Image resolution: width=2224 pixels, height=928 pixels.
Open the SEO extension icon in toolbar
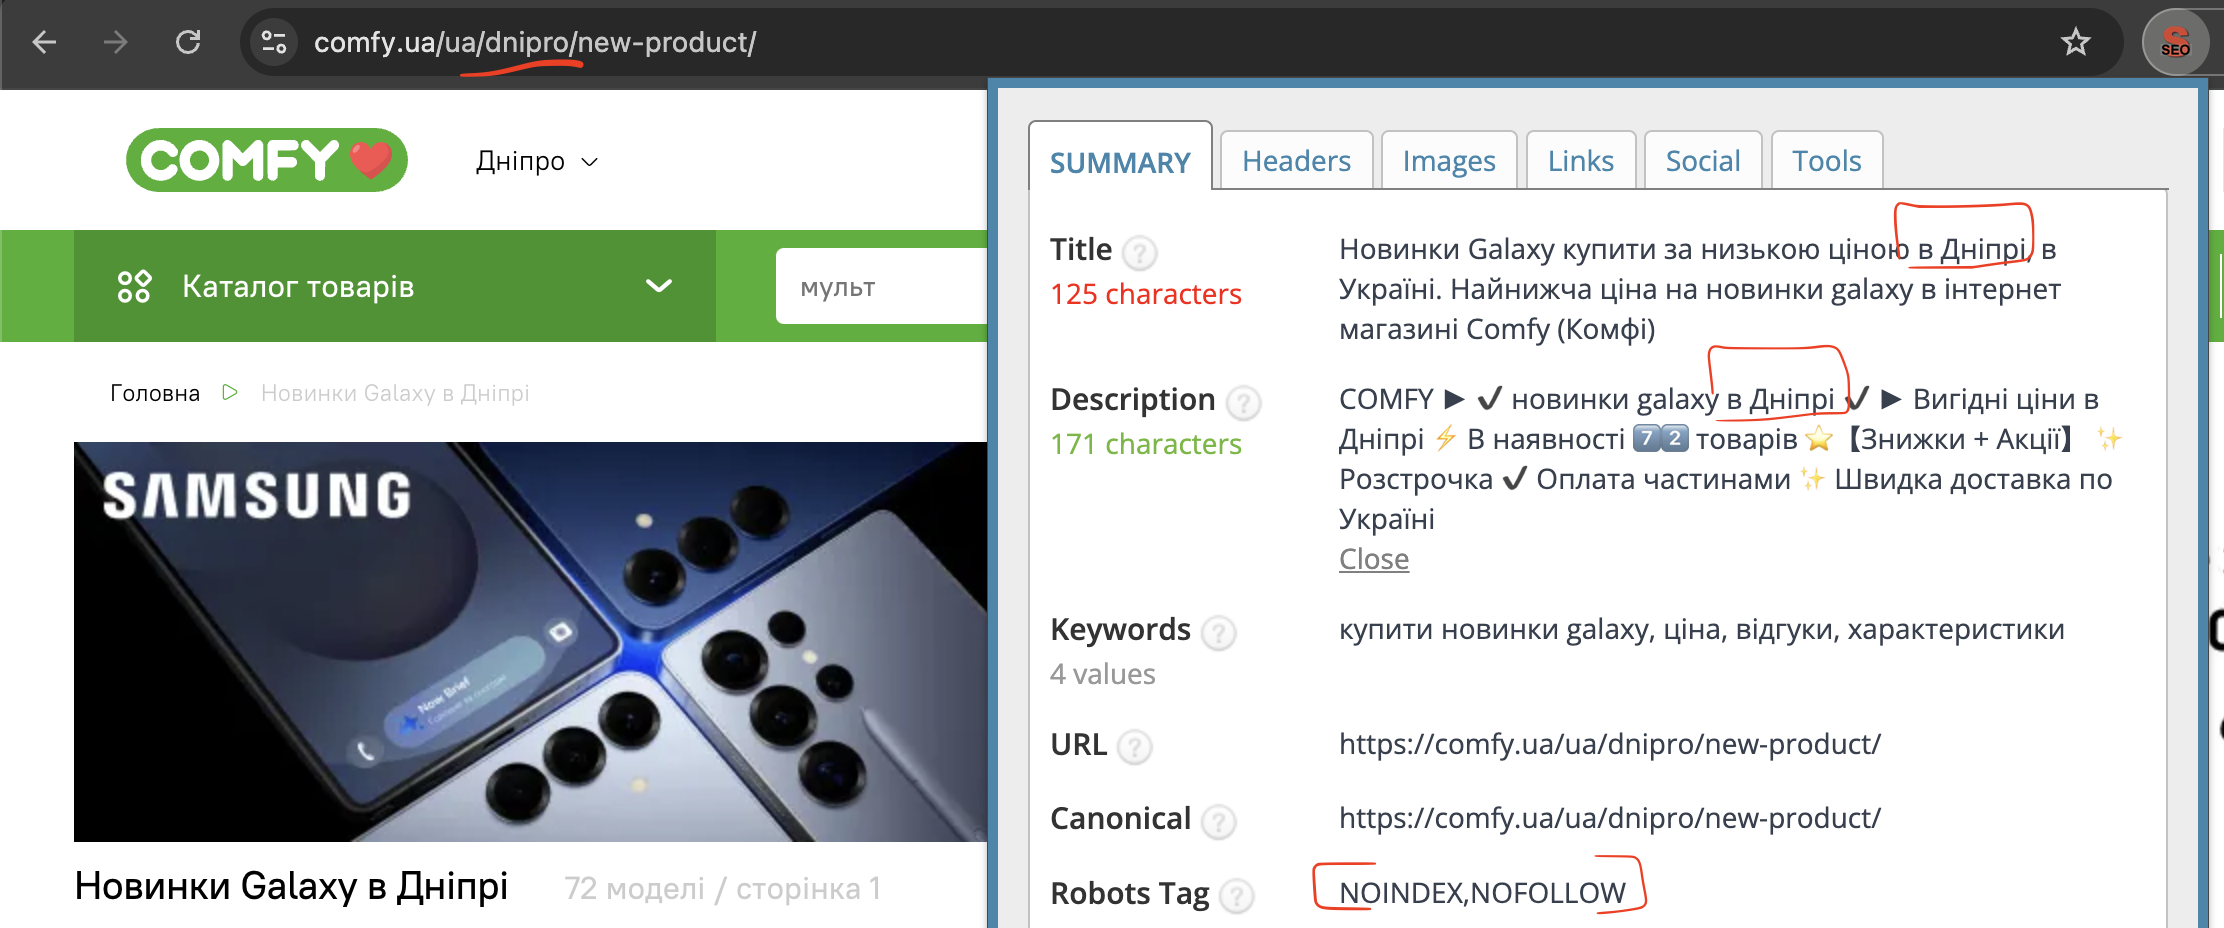(2175, 42)
